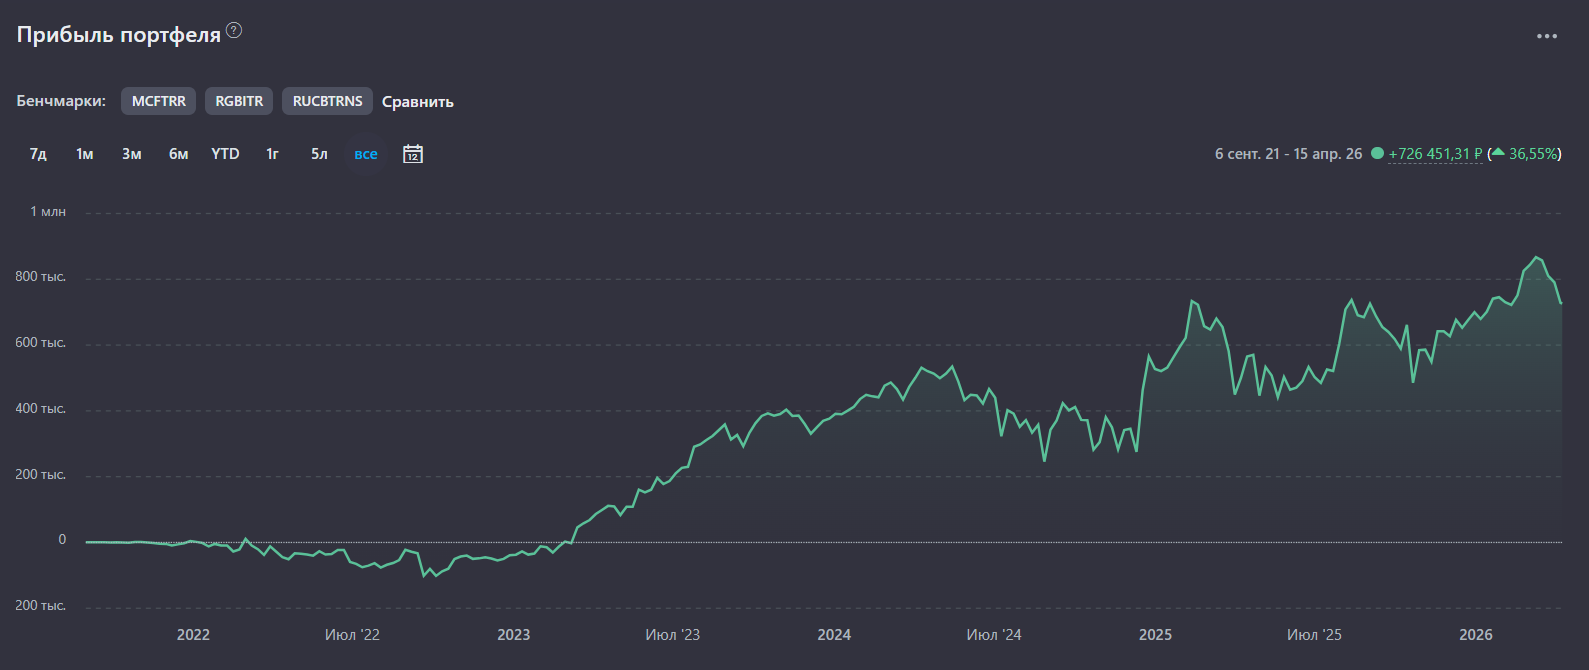Show the 1г period
1589x670 pixels.
[272, 154]
